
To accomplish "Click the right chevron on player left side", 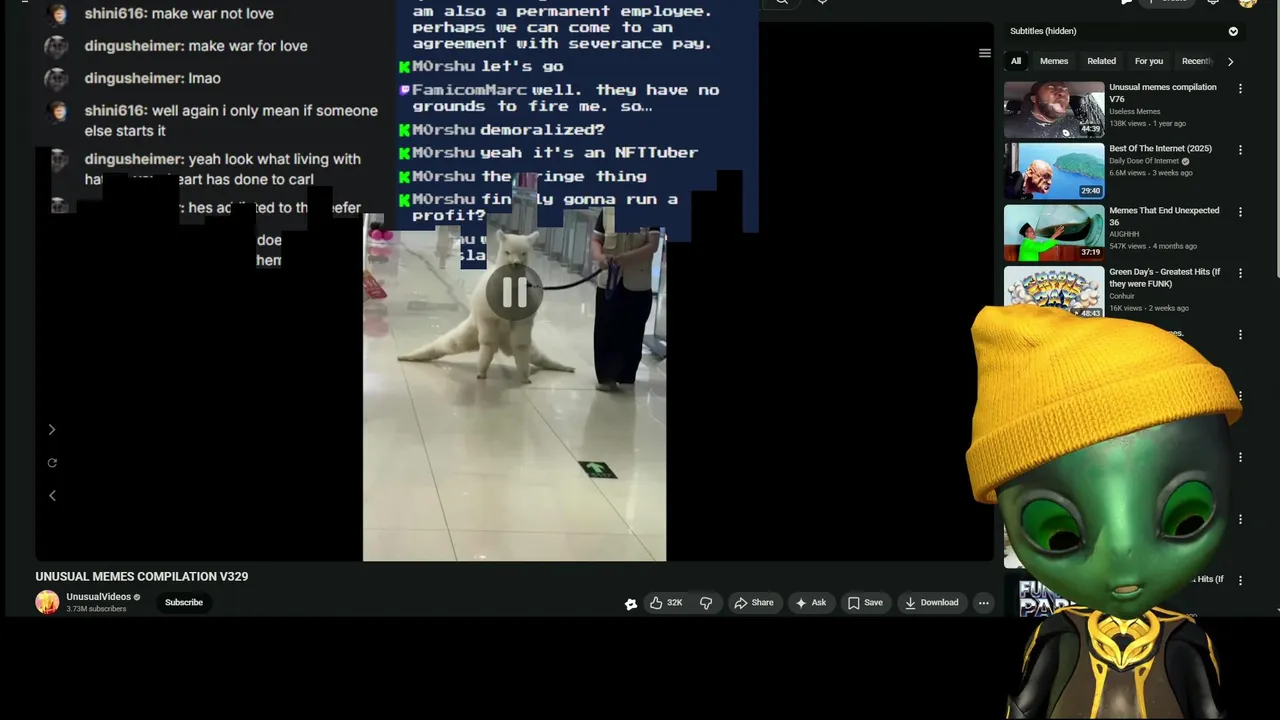I will click(52, 430).
